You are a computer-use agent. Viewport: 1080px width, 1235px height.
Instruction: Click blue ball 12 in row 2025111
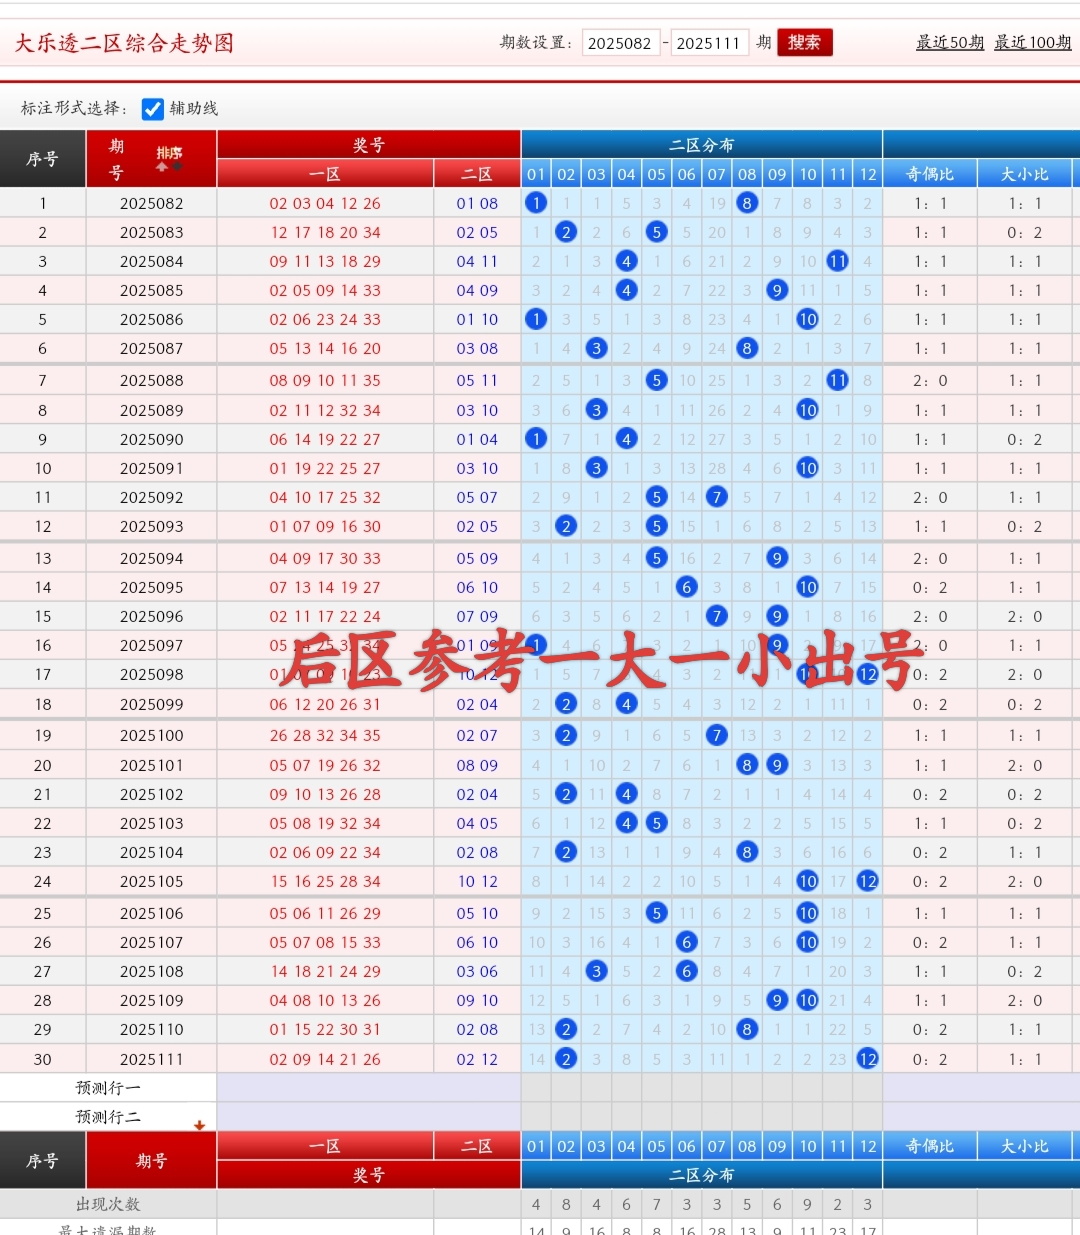[x=867, y=1059]
